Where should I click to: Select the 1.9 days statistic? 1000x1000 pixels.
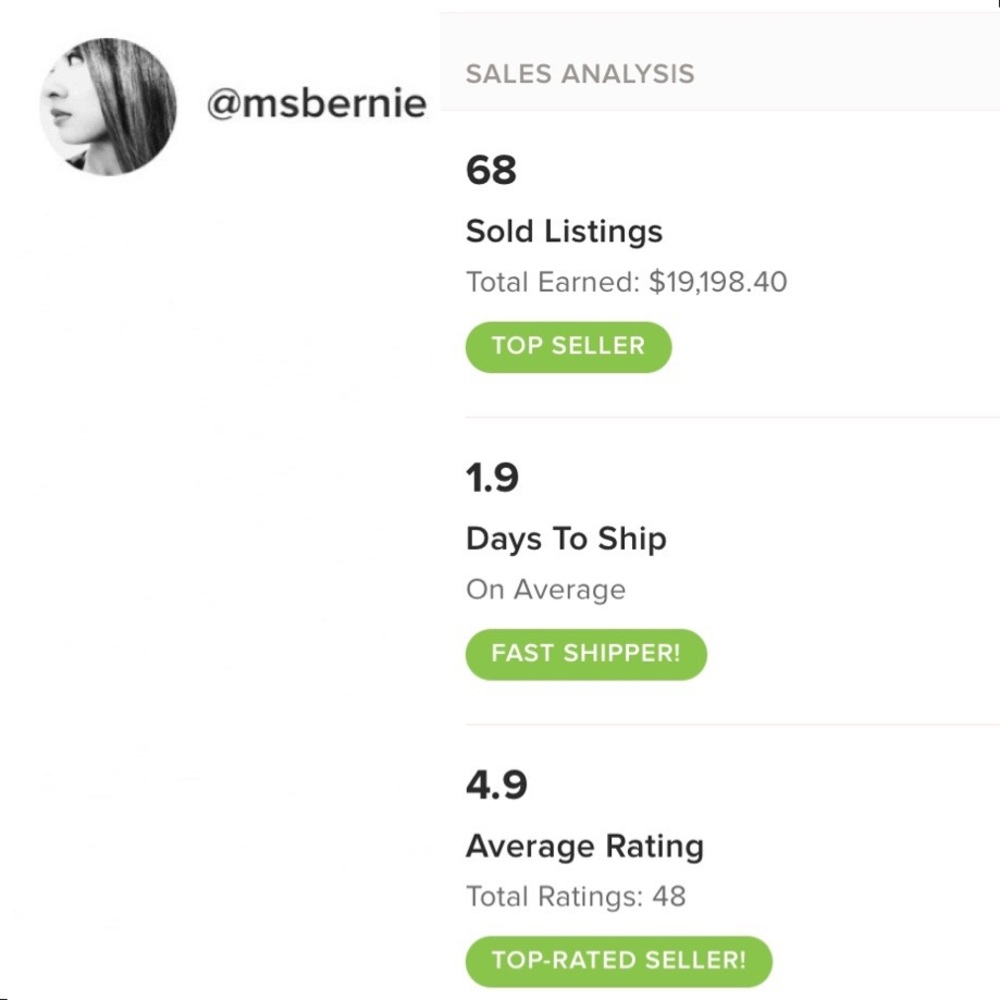point(492,478)
